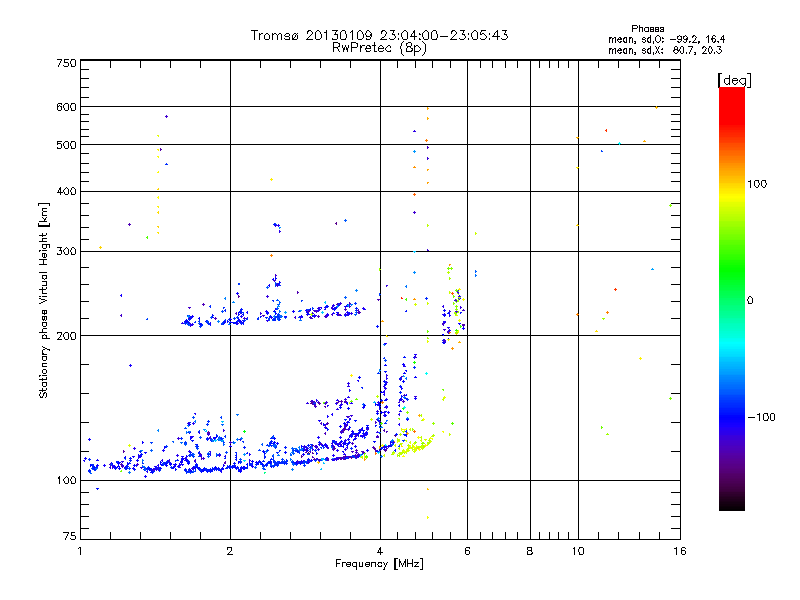
Task: Click the colorbar tick label '-100'
Action: (x=761, y=417)
